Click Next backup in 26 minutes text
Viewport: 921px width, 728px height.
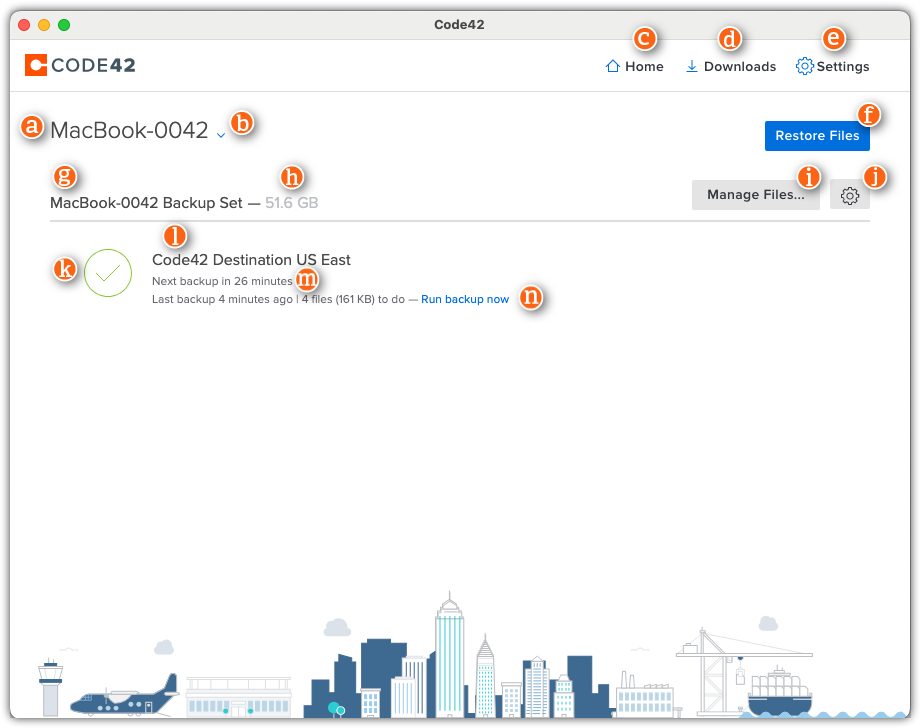(222, 281)
